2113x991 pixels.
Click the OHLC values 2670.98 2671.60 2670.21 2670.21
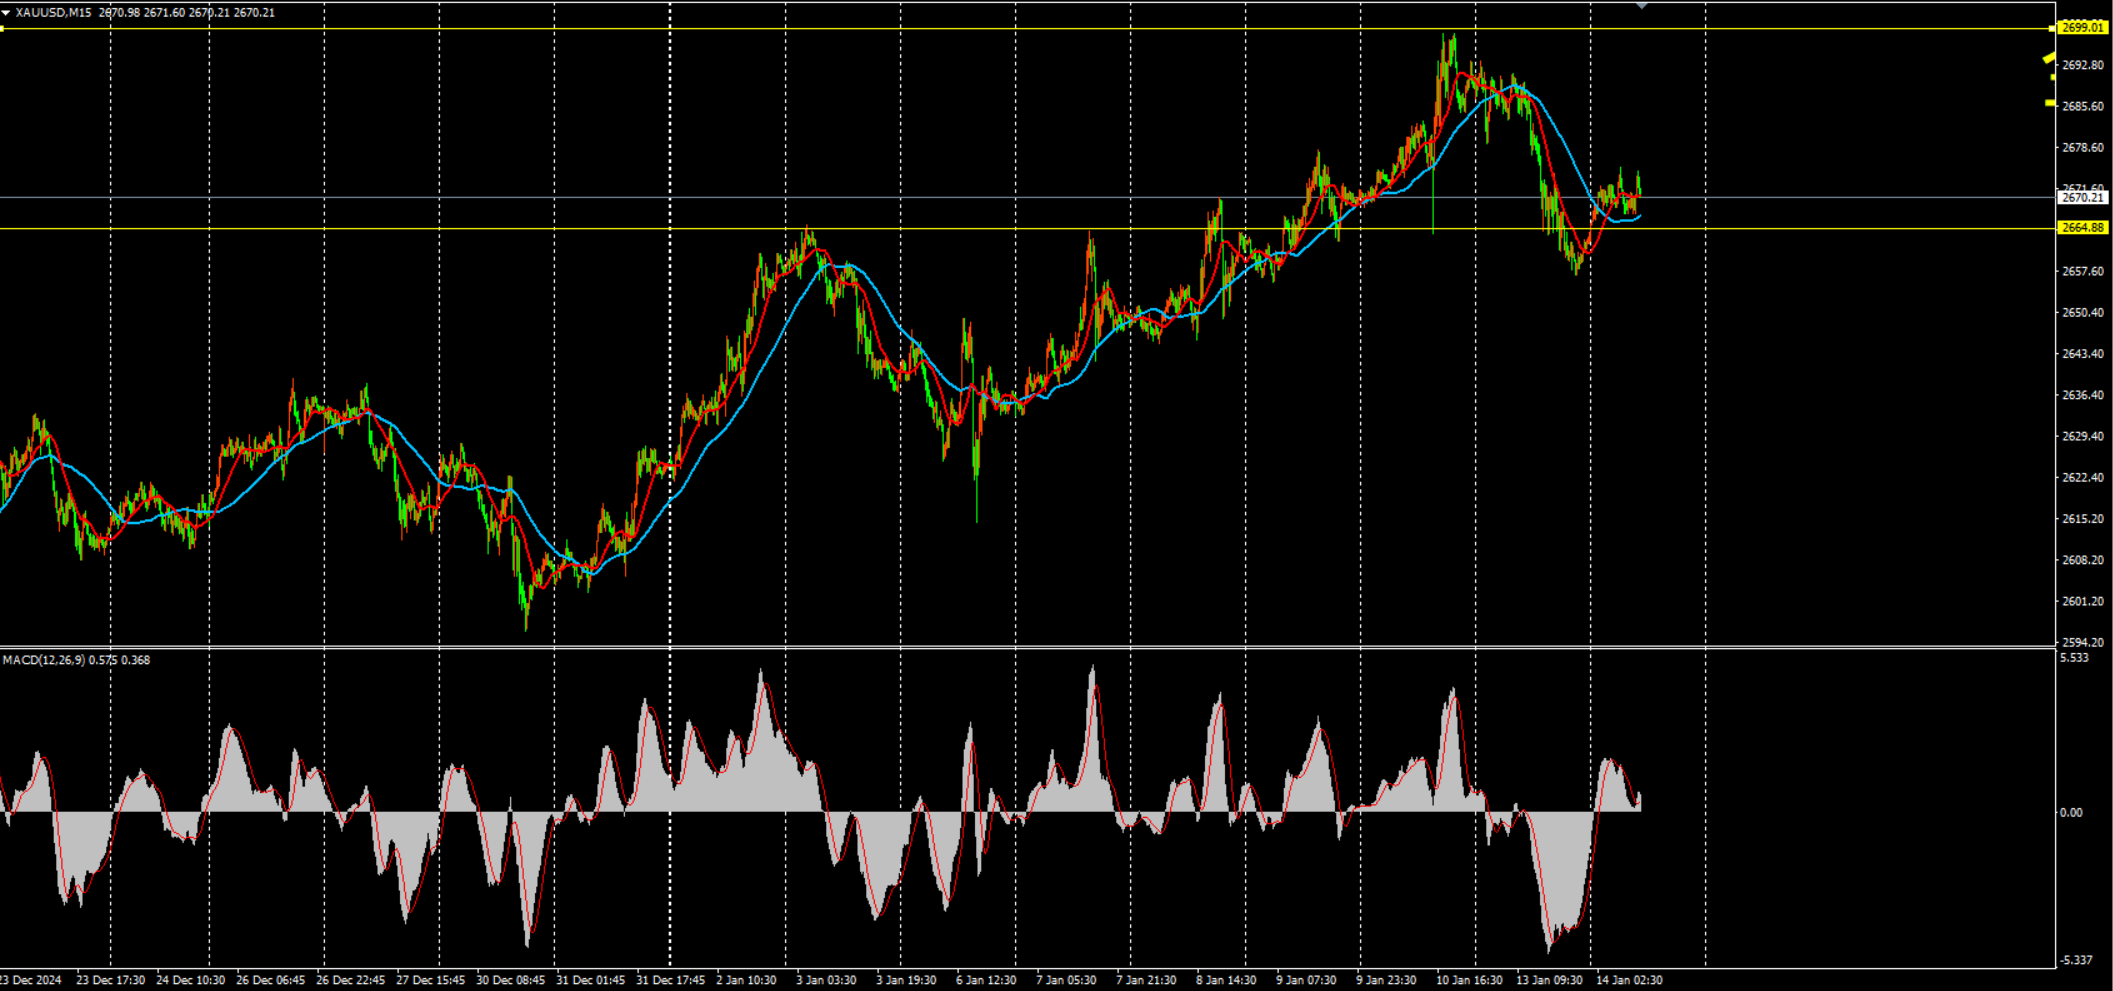click(187, 13)
